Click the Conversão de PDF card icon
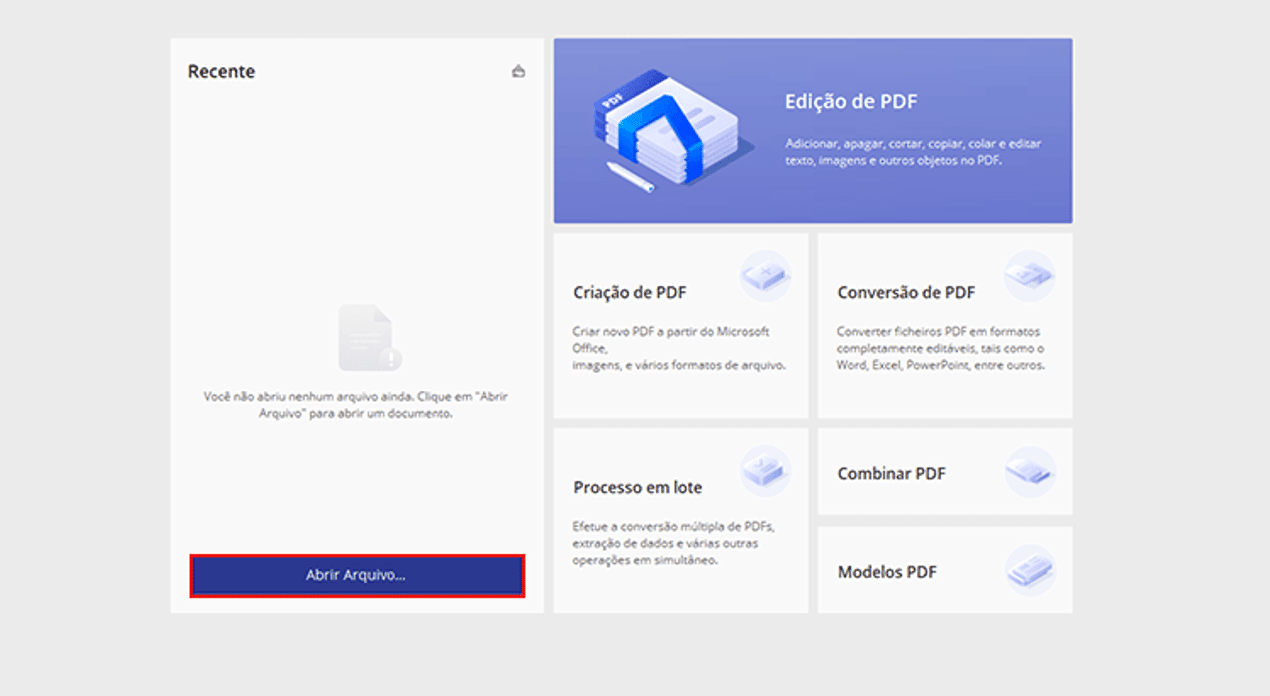The image size is (1270, 696). coord(1029,275)
